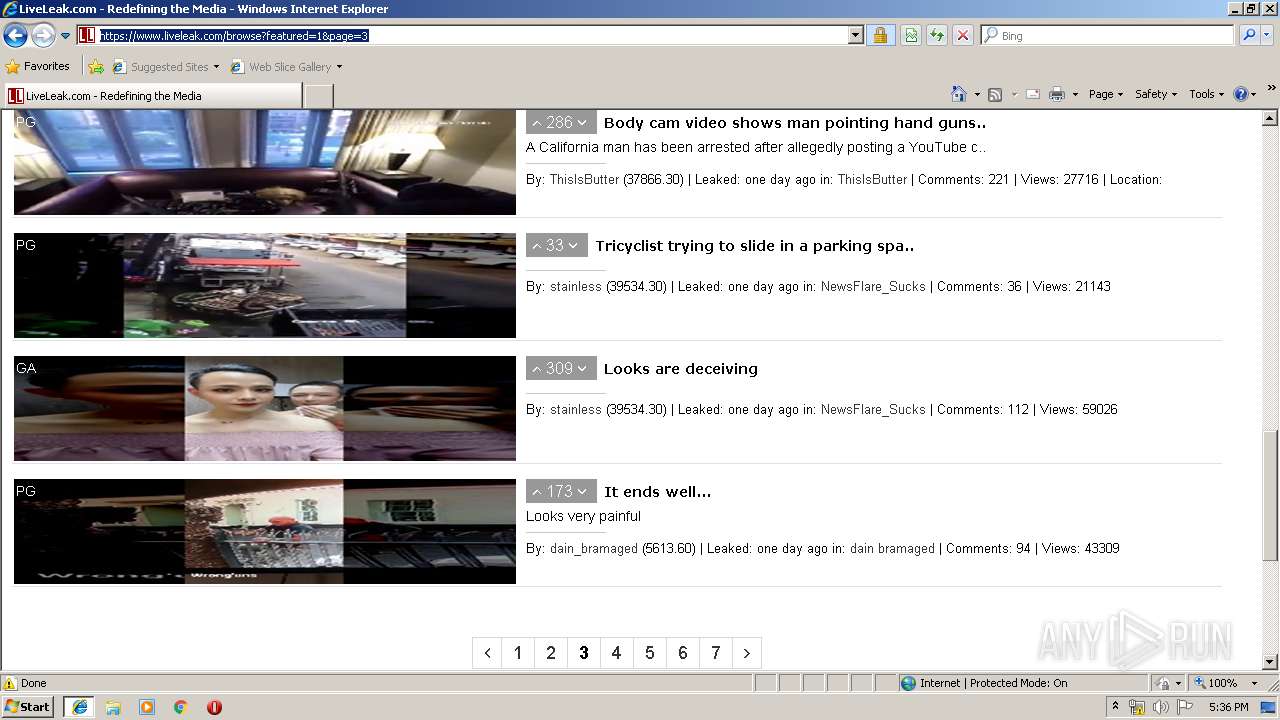
Task: Open 'Tricyclist trying to slide in a parking spa..' title
Action: point(755,246)
